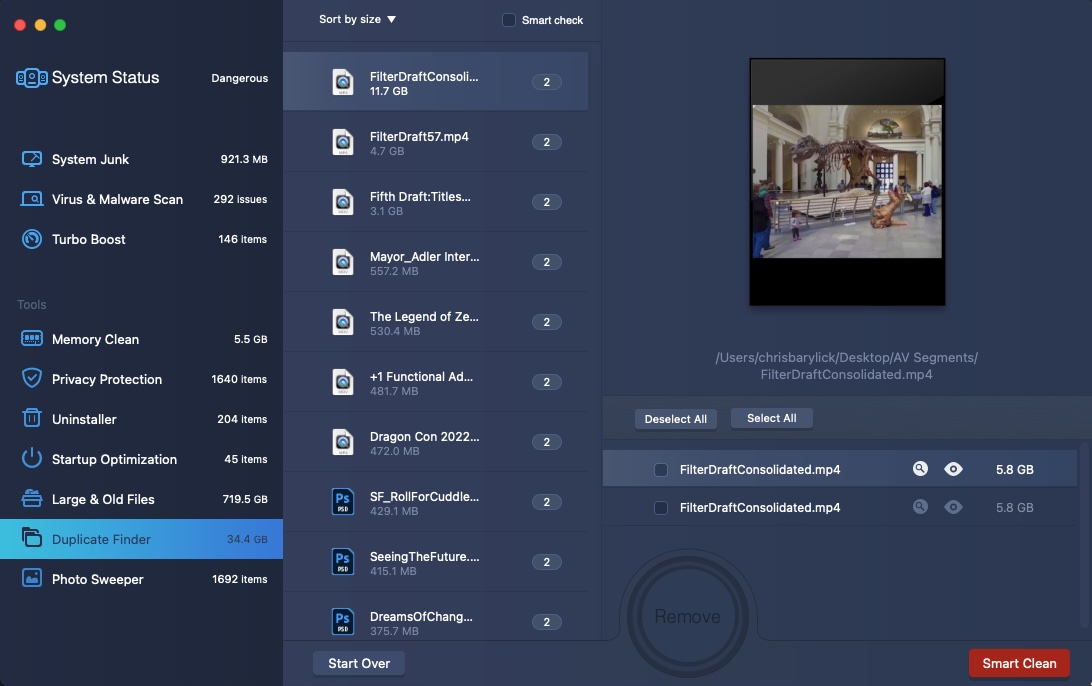The height and width of the screenshot is (686, 1092).
Task: Click the Duplicate Finder icon
Action: click(31, 538)
